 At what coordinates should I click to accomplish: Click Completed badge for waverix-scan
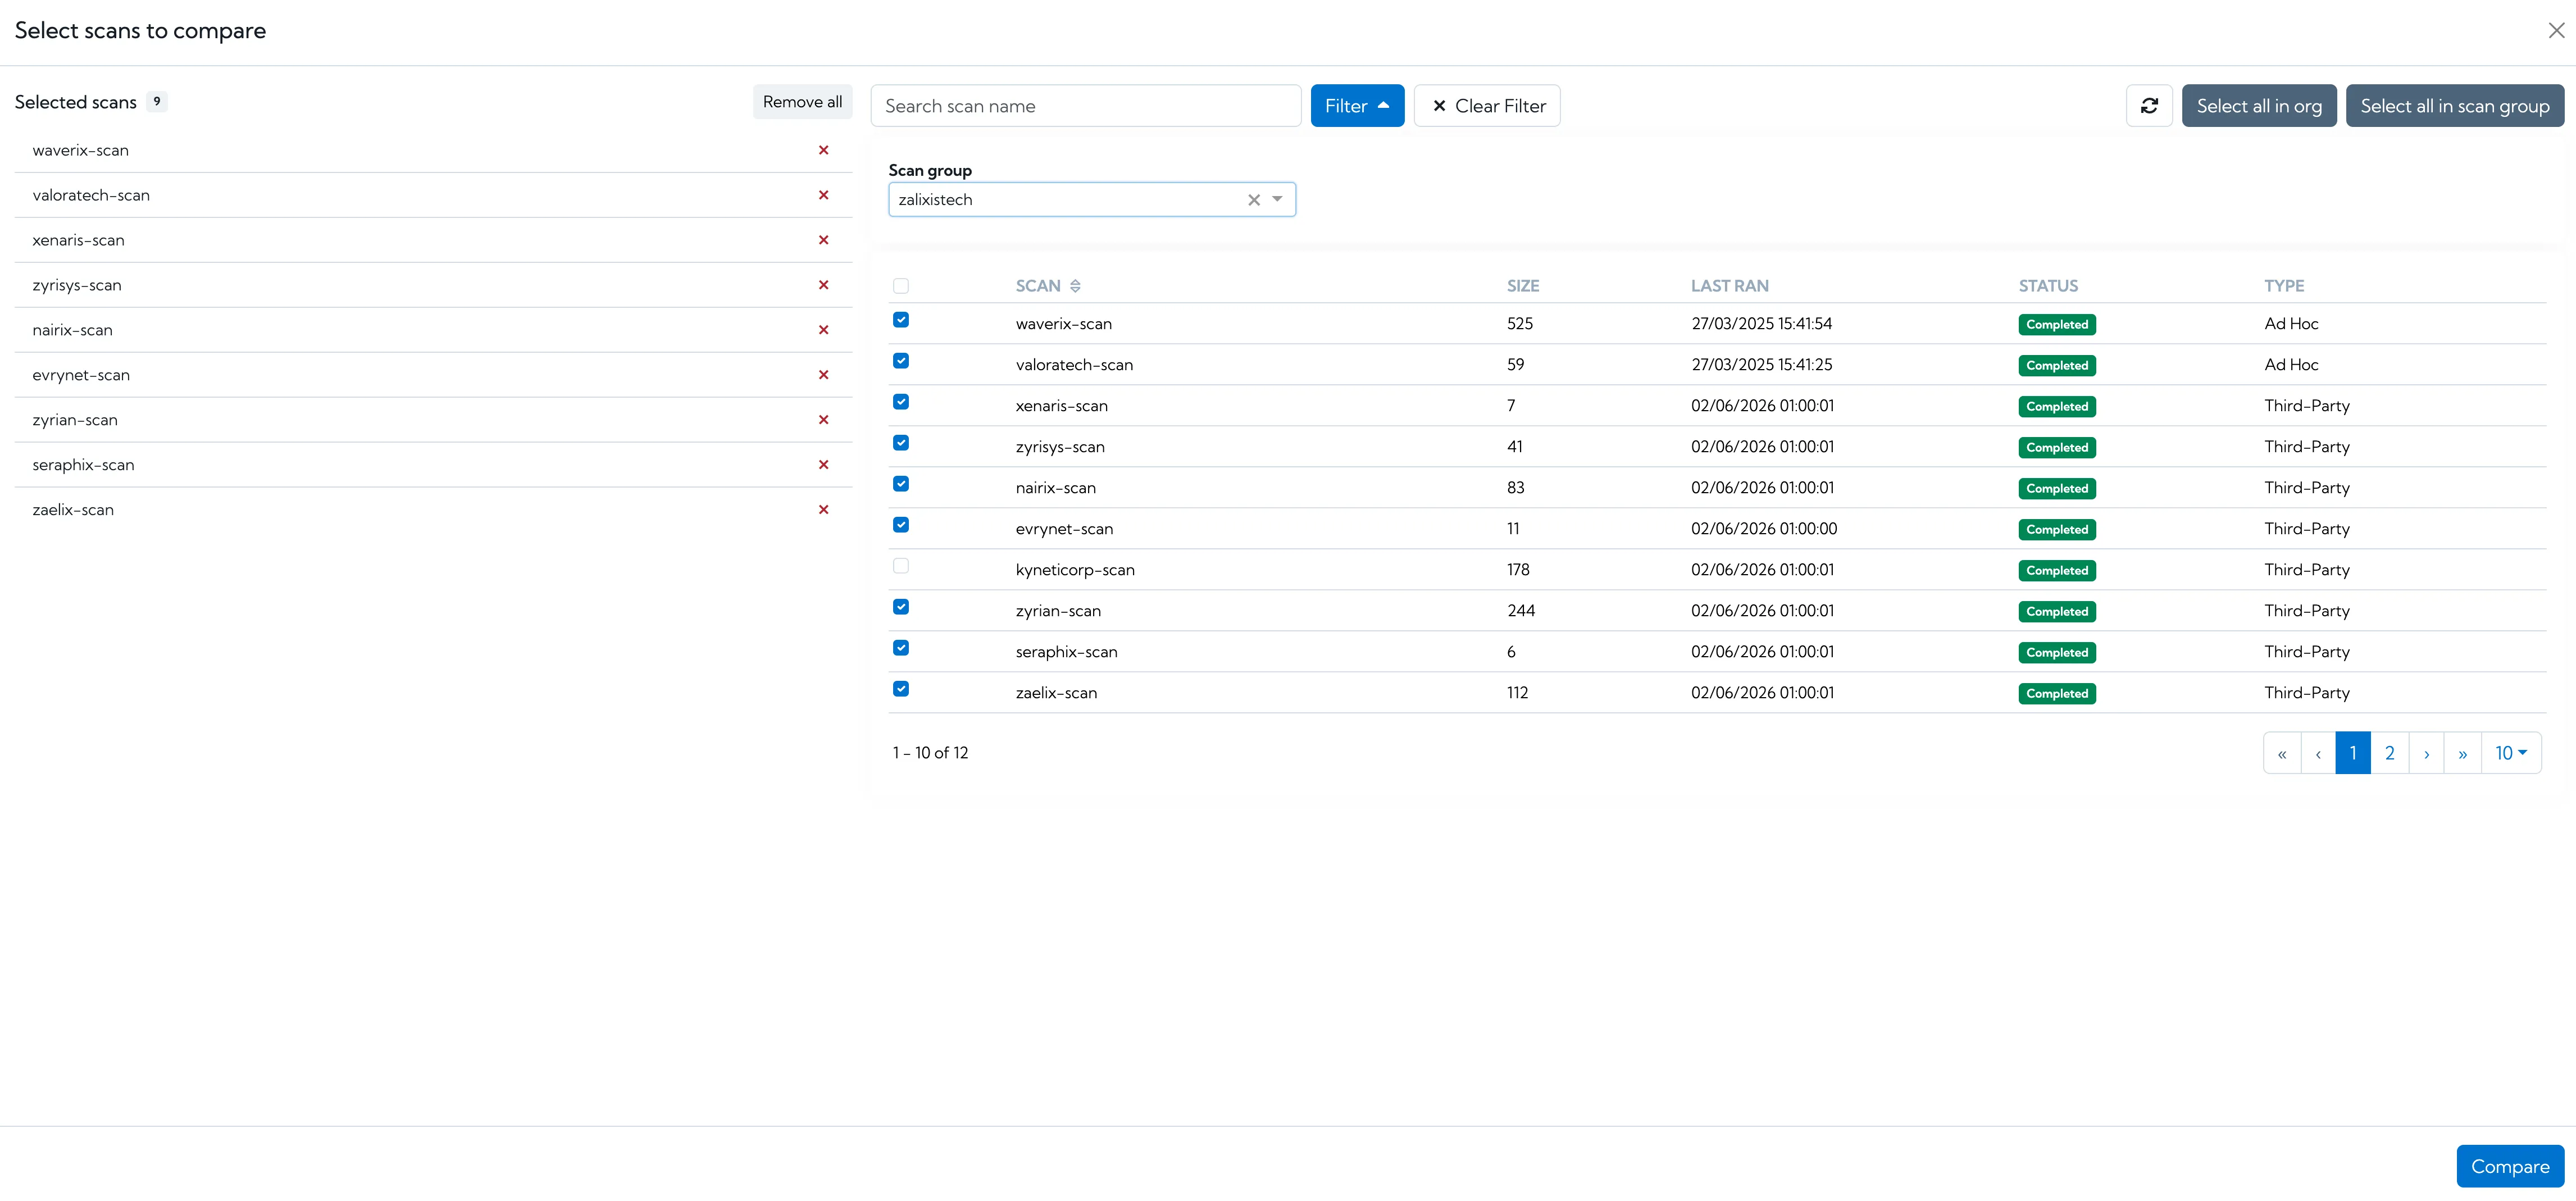tap(2057, 325)
